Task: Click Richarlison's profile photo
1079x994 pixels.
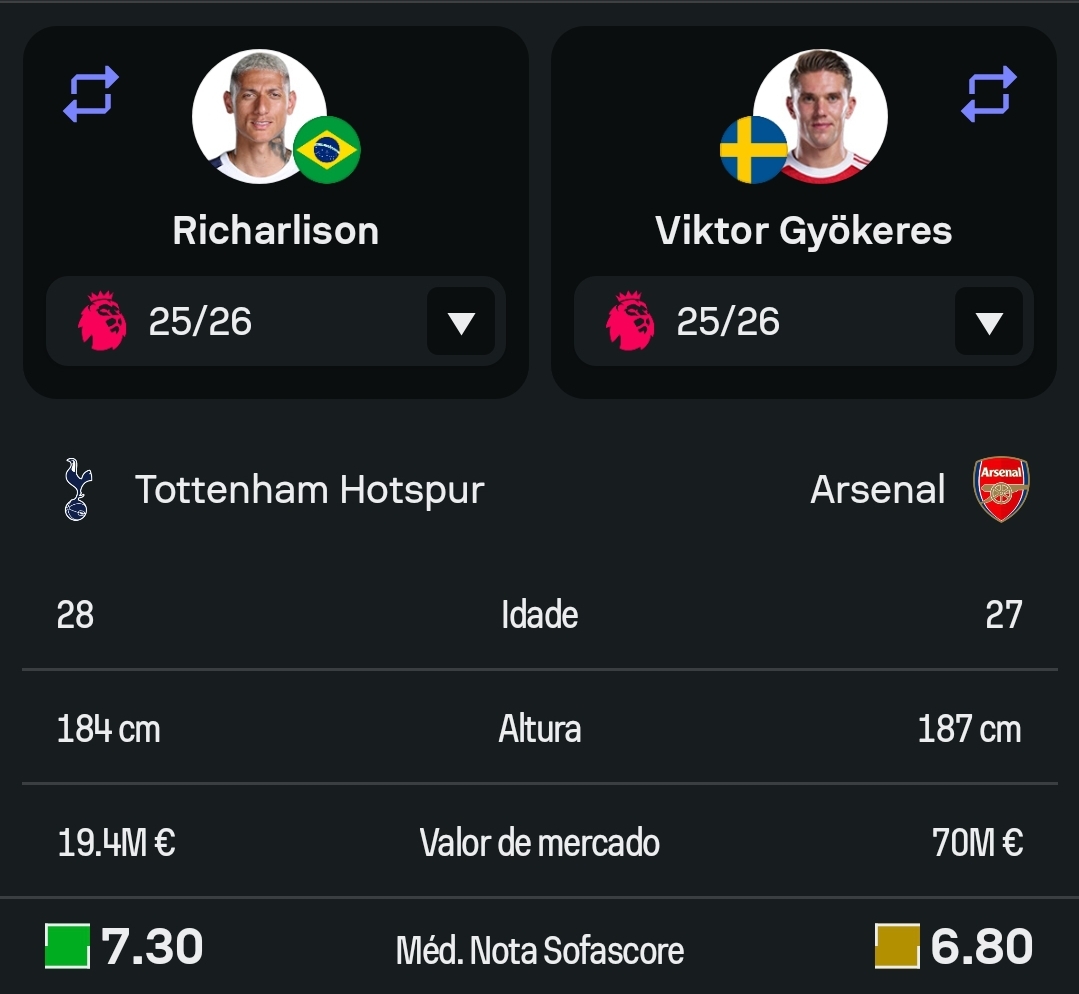Action: [259, 116]
